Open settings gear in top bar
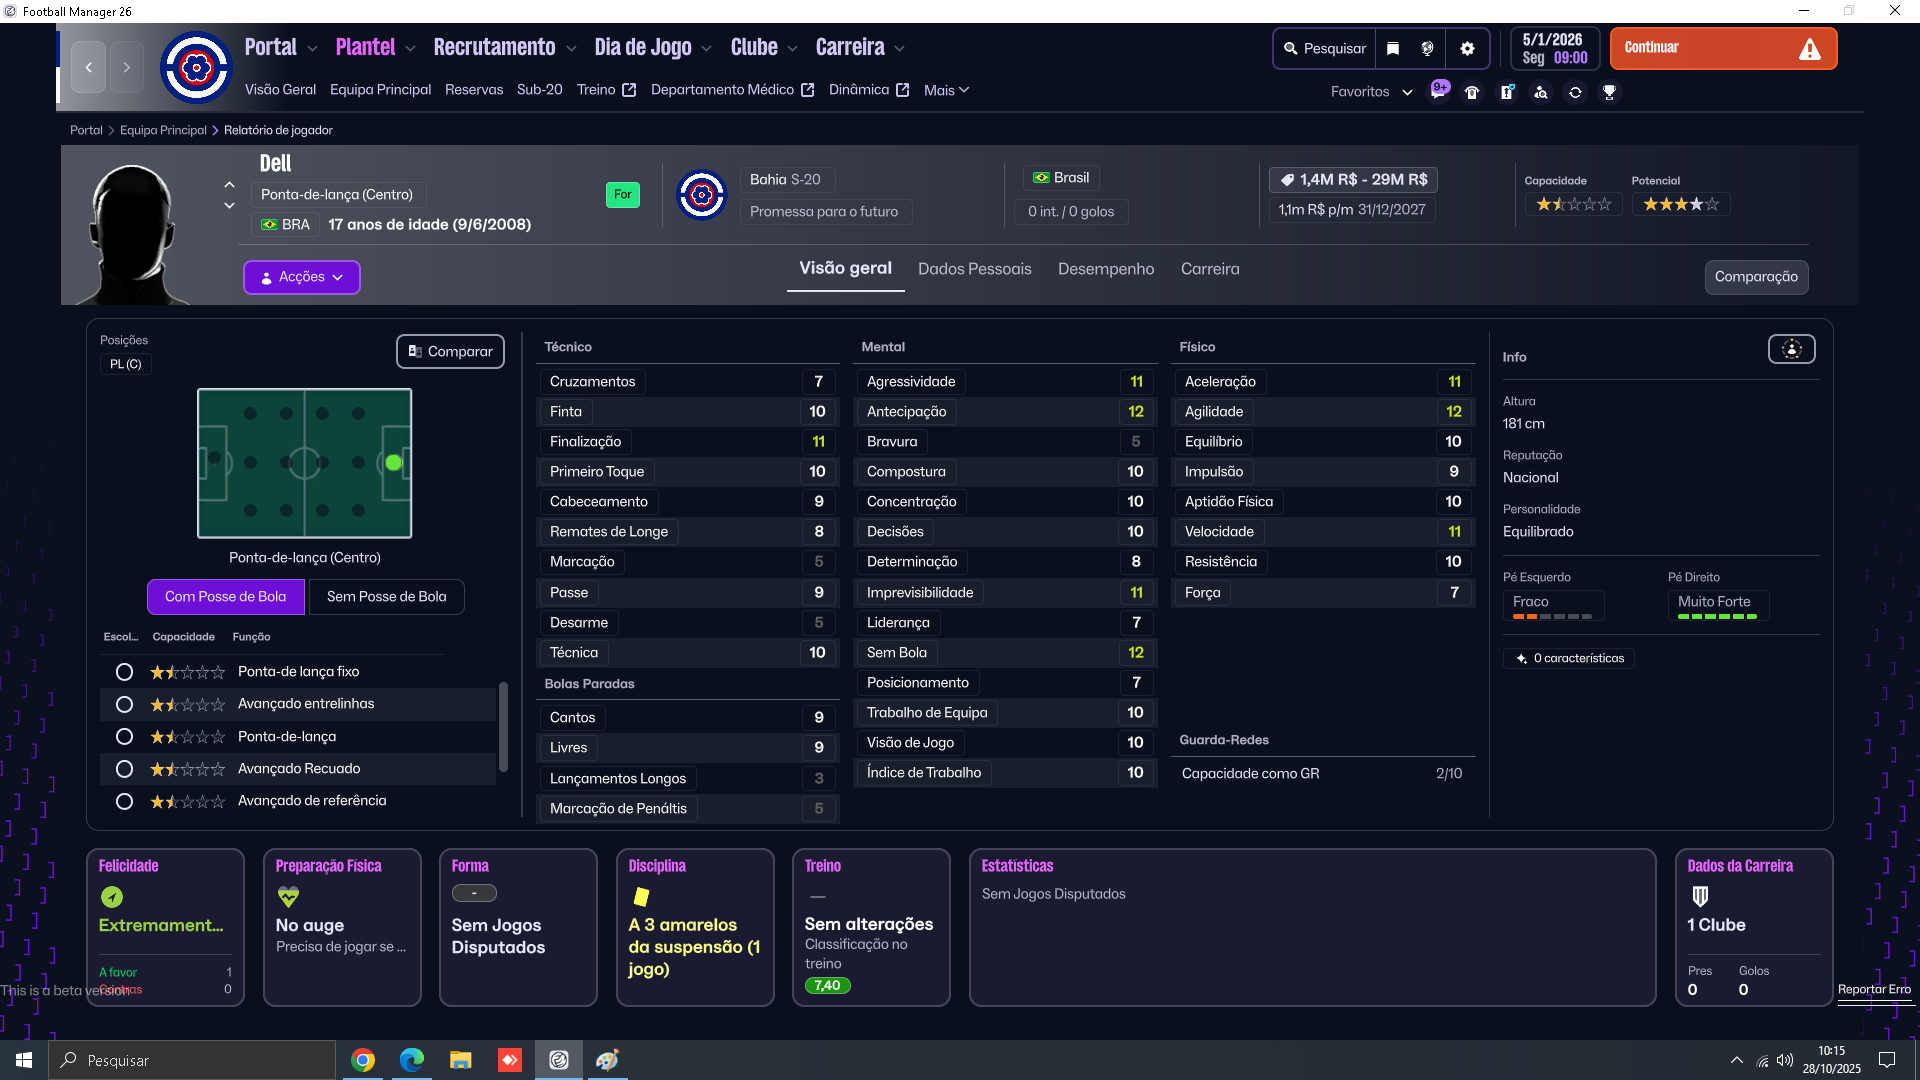 [1467, 49]
